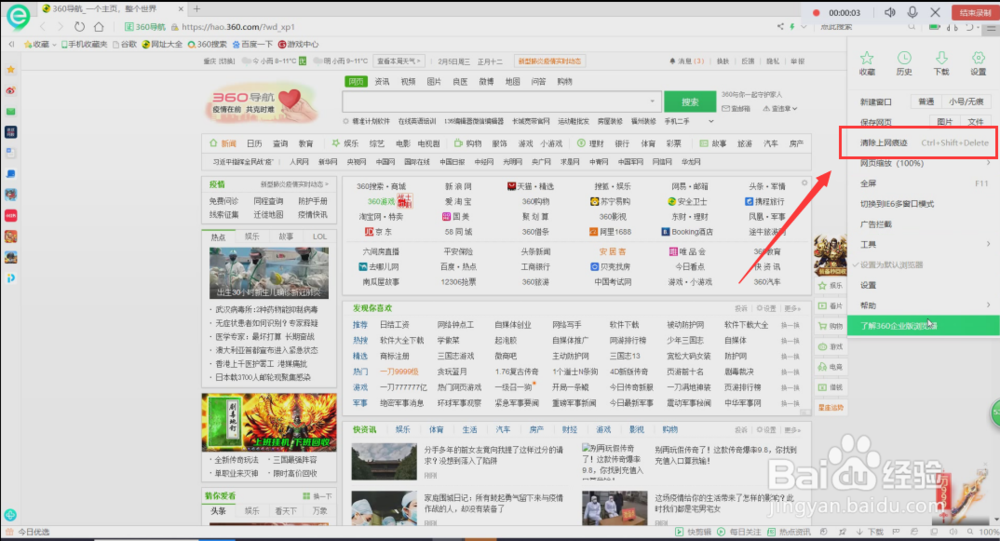Image resolution: width=1000 pixels, height=541 pixels.
Task: Open 设置 text item in menu list
Action: pos(868,285)
